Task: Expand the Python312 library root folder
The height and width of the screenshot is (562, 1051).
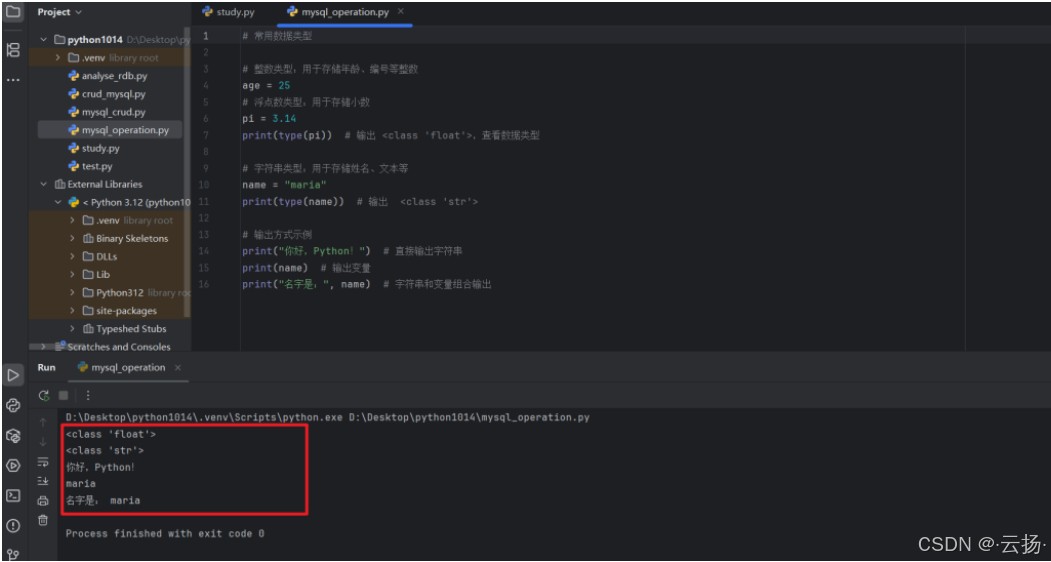Action: 72,292
